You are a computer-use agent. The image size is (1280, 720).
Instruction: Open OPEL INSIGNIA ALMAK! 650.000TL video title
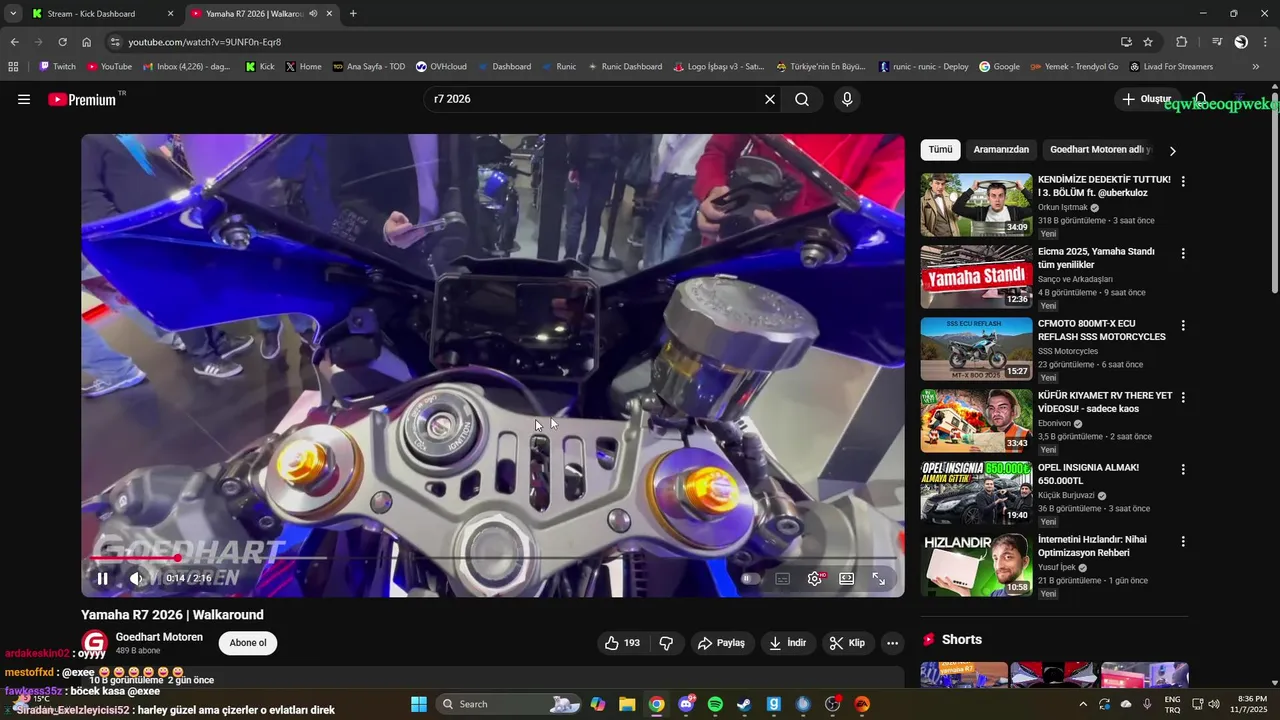[x=1088, y=474]
